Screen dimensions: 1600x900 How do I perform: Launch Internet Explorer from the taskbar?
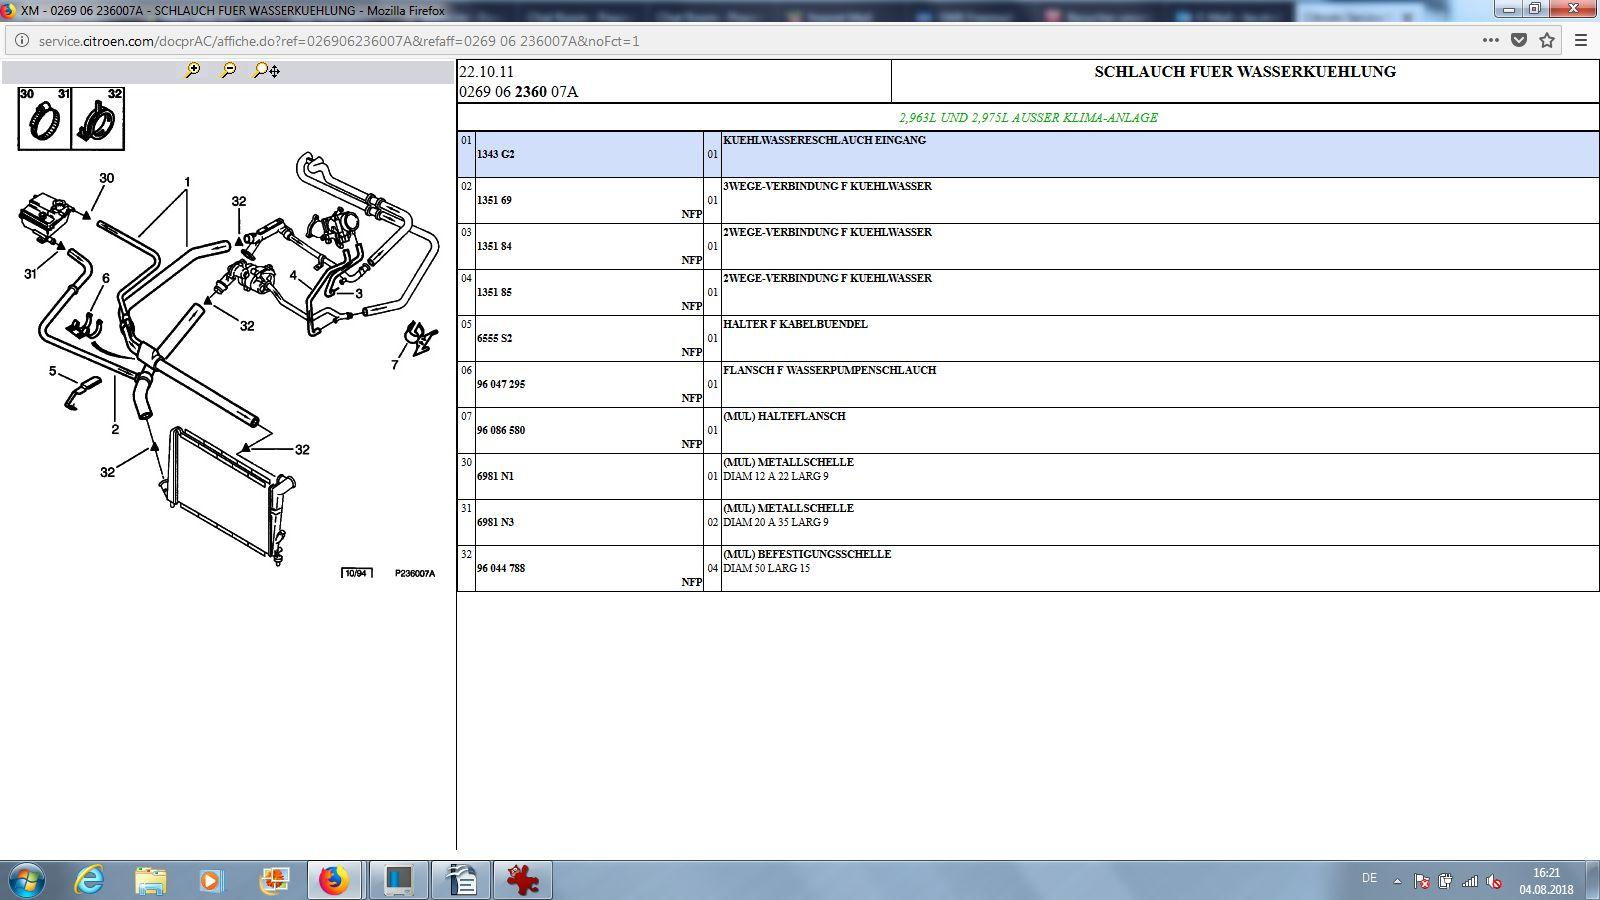point(89,880)
